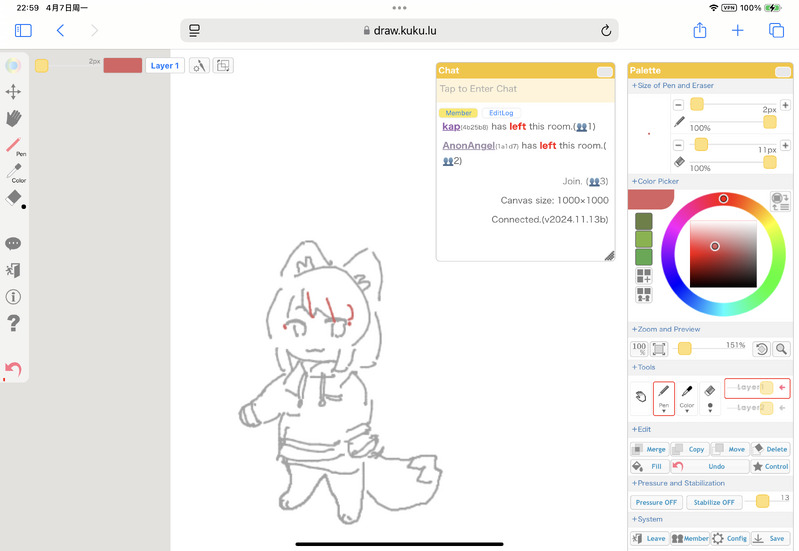
Task: Click the Safari new tab plus icon
Action: pyautogui.click(x=737, y=31)
